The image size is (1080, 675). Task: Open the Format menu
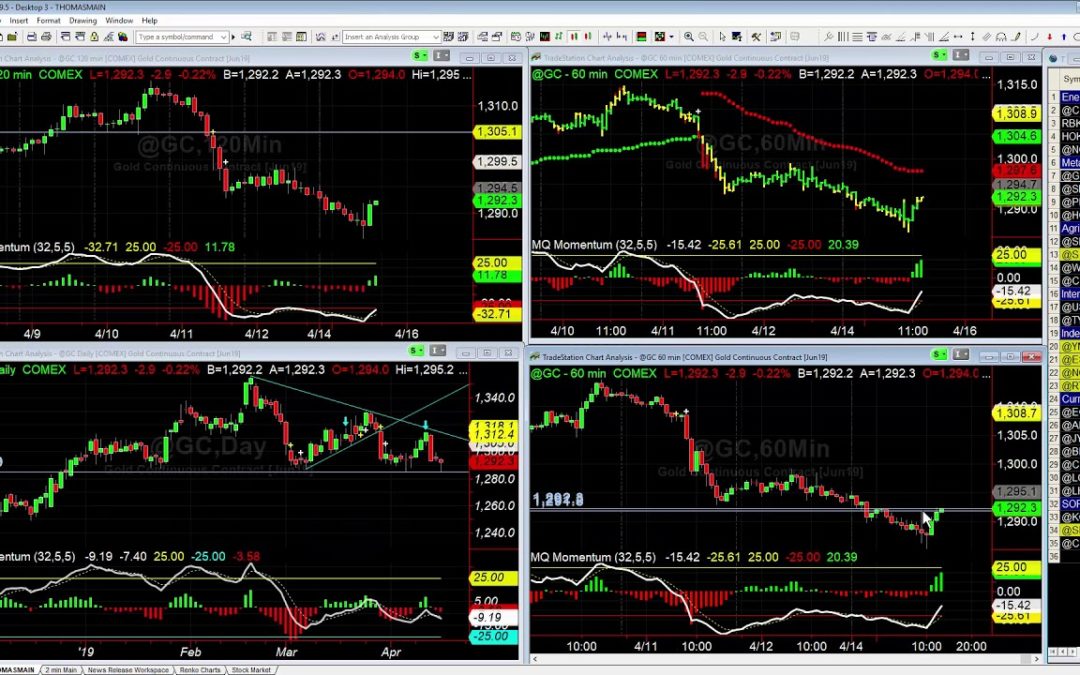48,21
